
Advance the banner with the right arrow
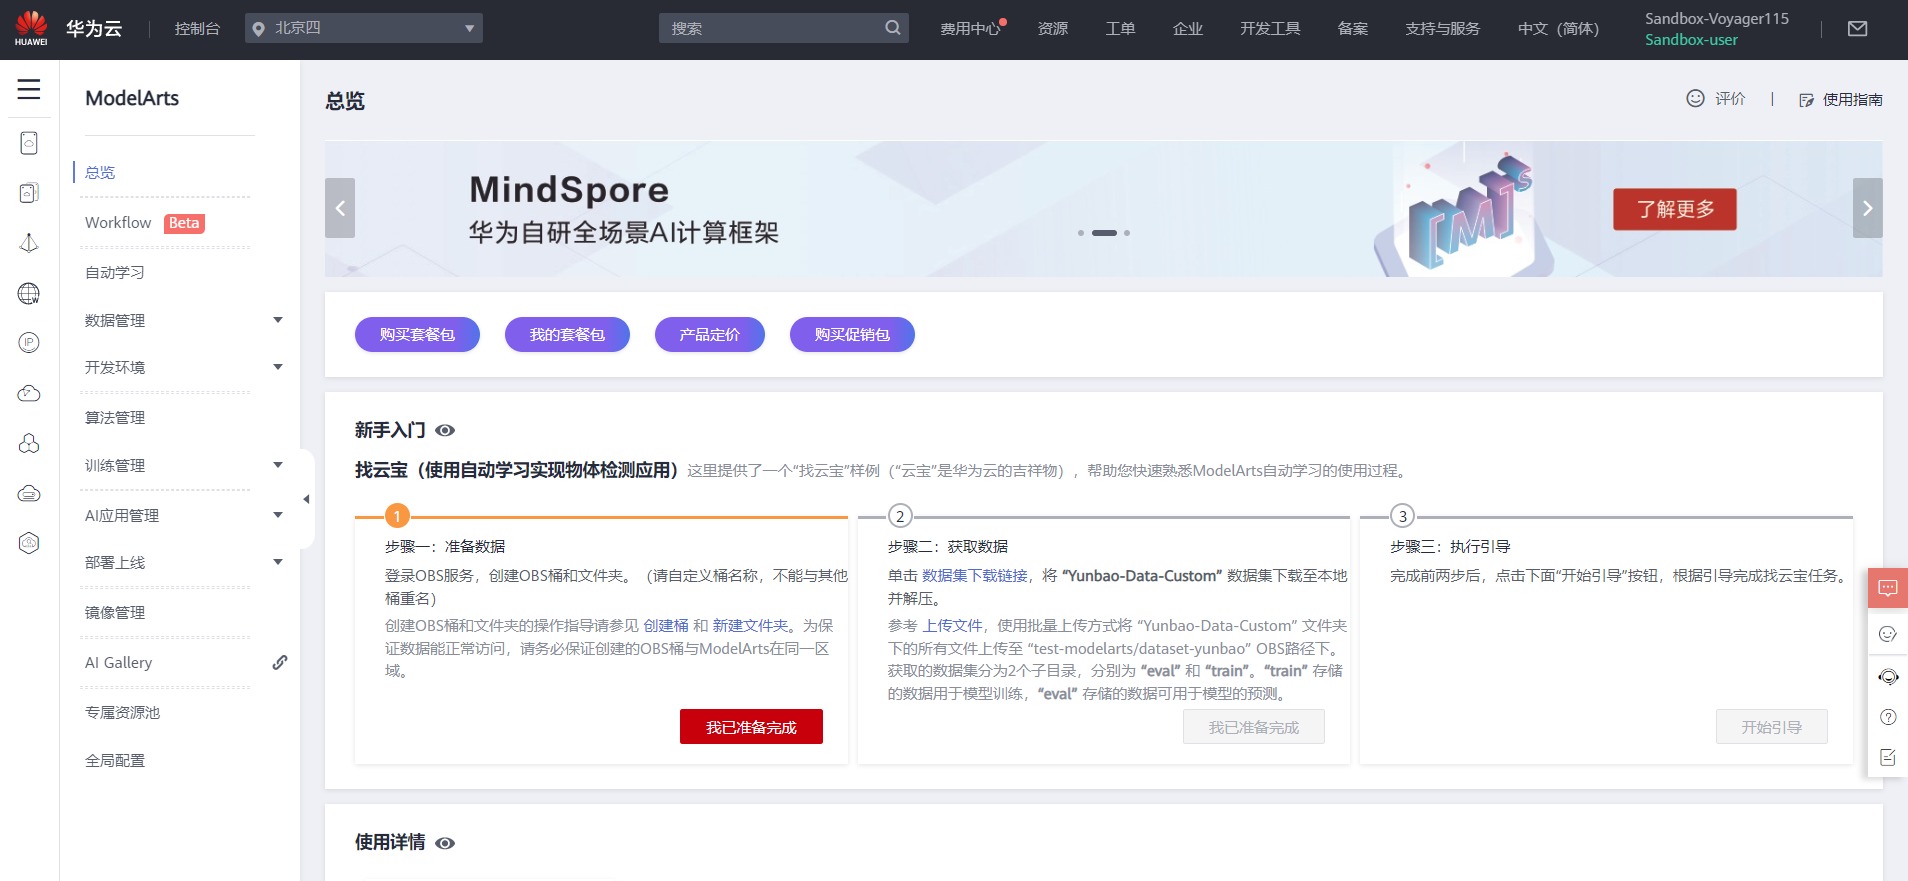click(1867, 208)
